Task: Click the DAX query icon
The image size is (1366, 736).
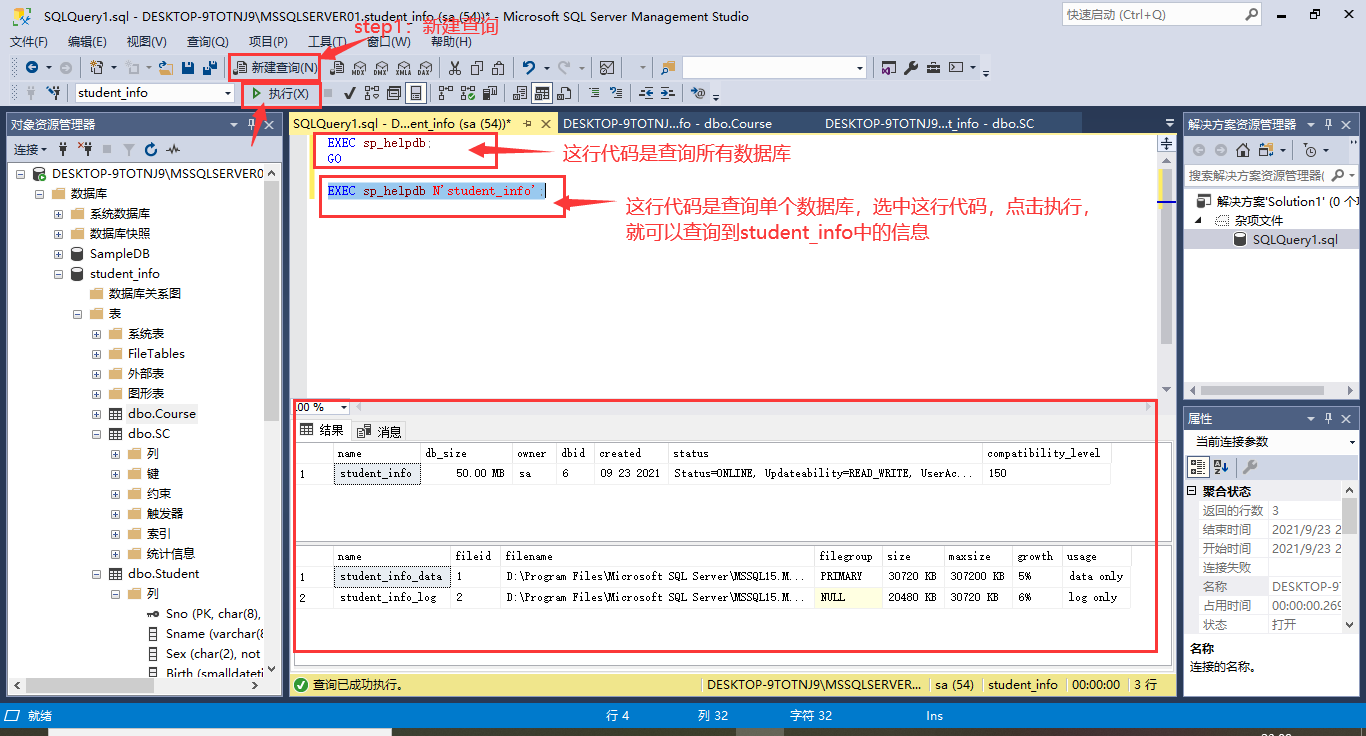Action: (424, 68)
